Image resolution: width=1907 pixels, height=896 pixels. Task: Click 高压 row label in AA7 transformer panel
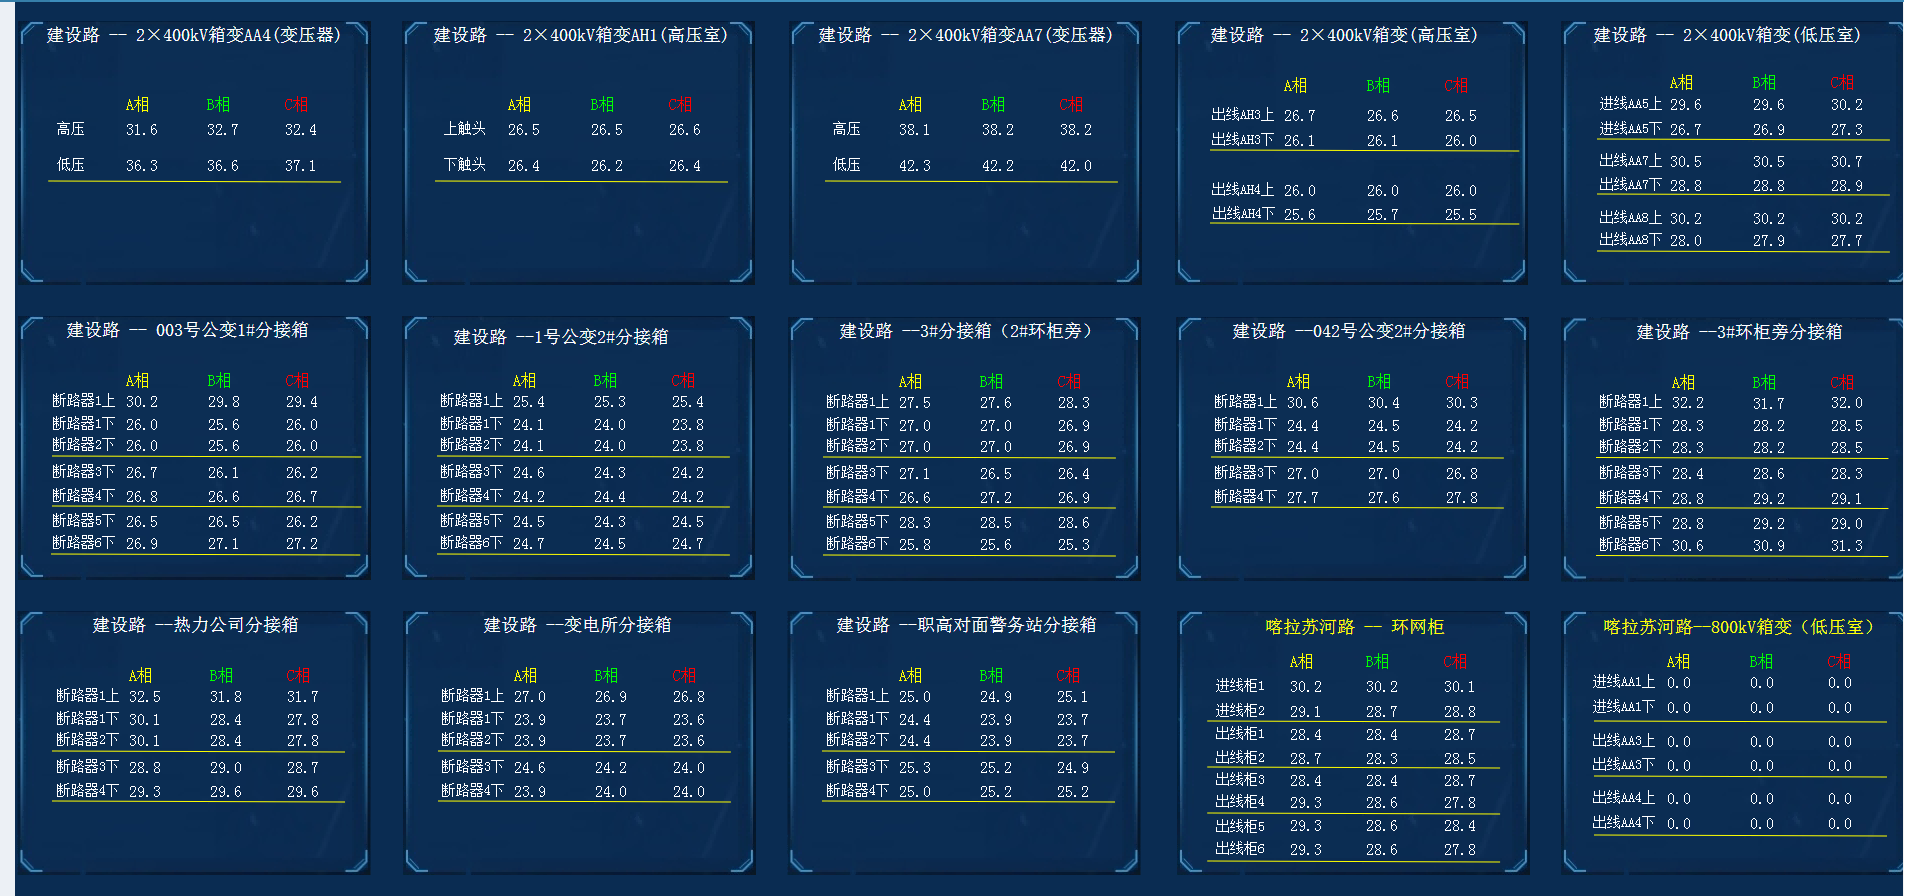tap(846, 129)
